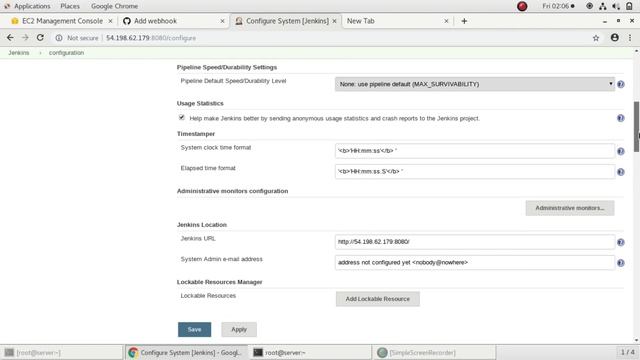Open the clipboard icon in top panel
This screenshot has height=360, width=640.
pyautogui.click(x=629, y=6)
